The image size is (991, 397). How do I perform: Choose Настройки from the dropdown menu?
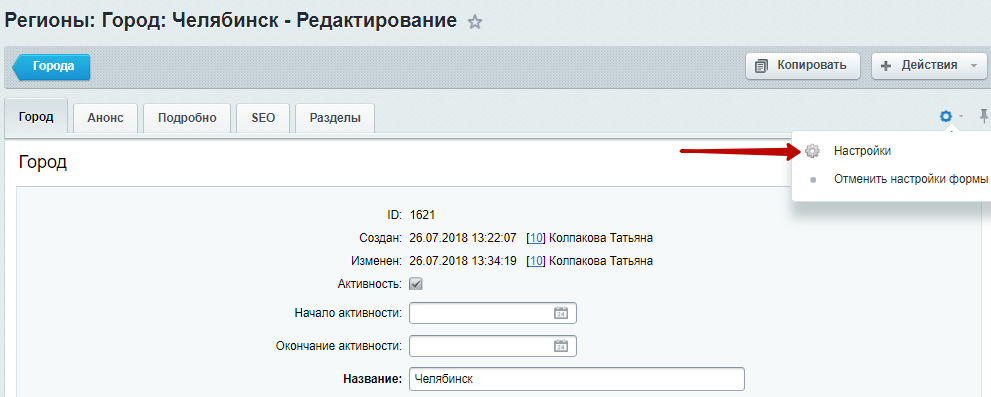[862, 151]
